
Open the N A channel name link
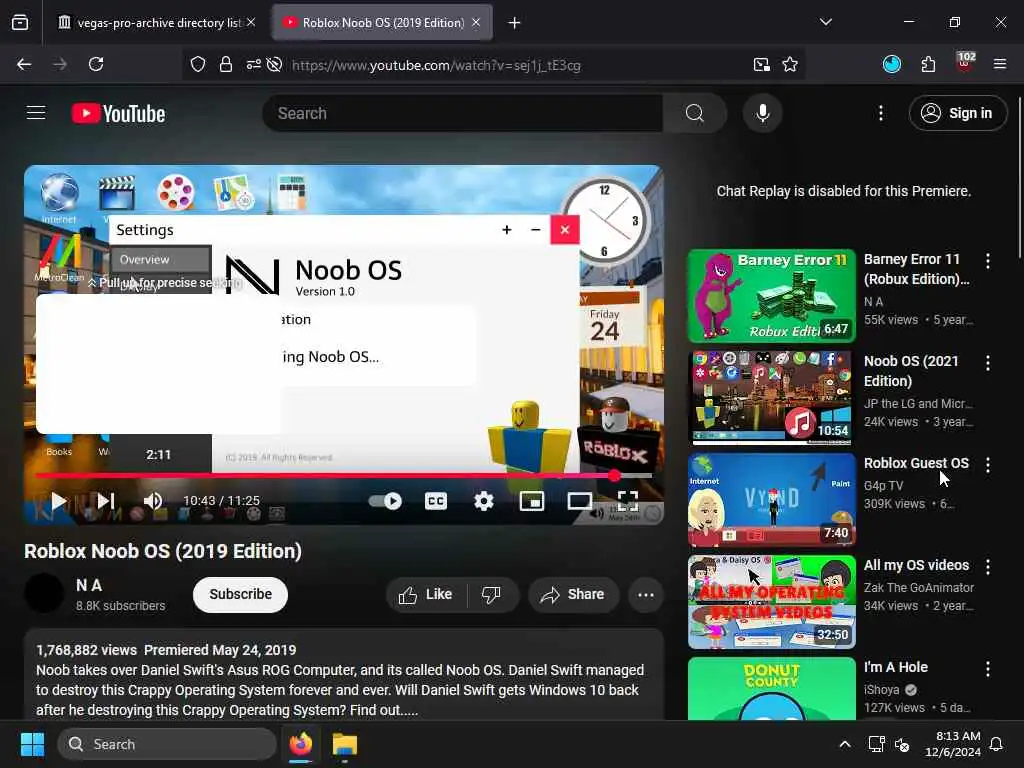(89, 585)
